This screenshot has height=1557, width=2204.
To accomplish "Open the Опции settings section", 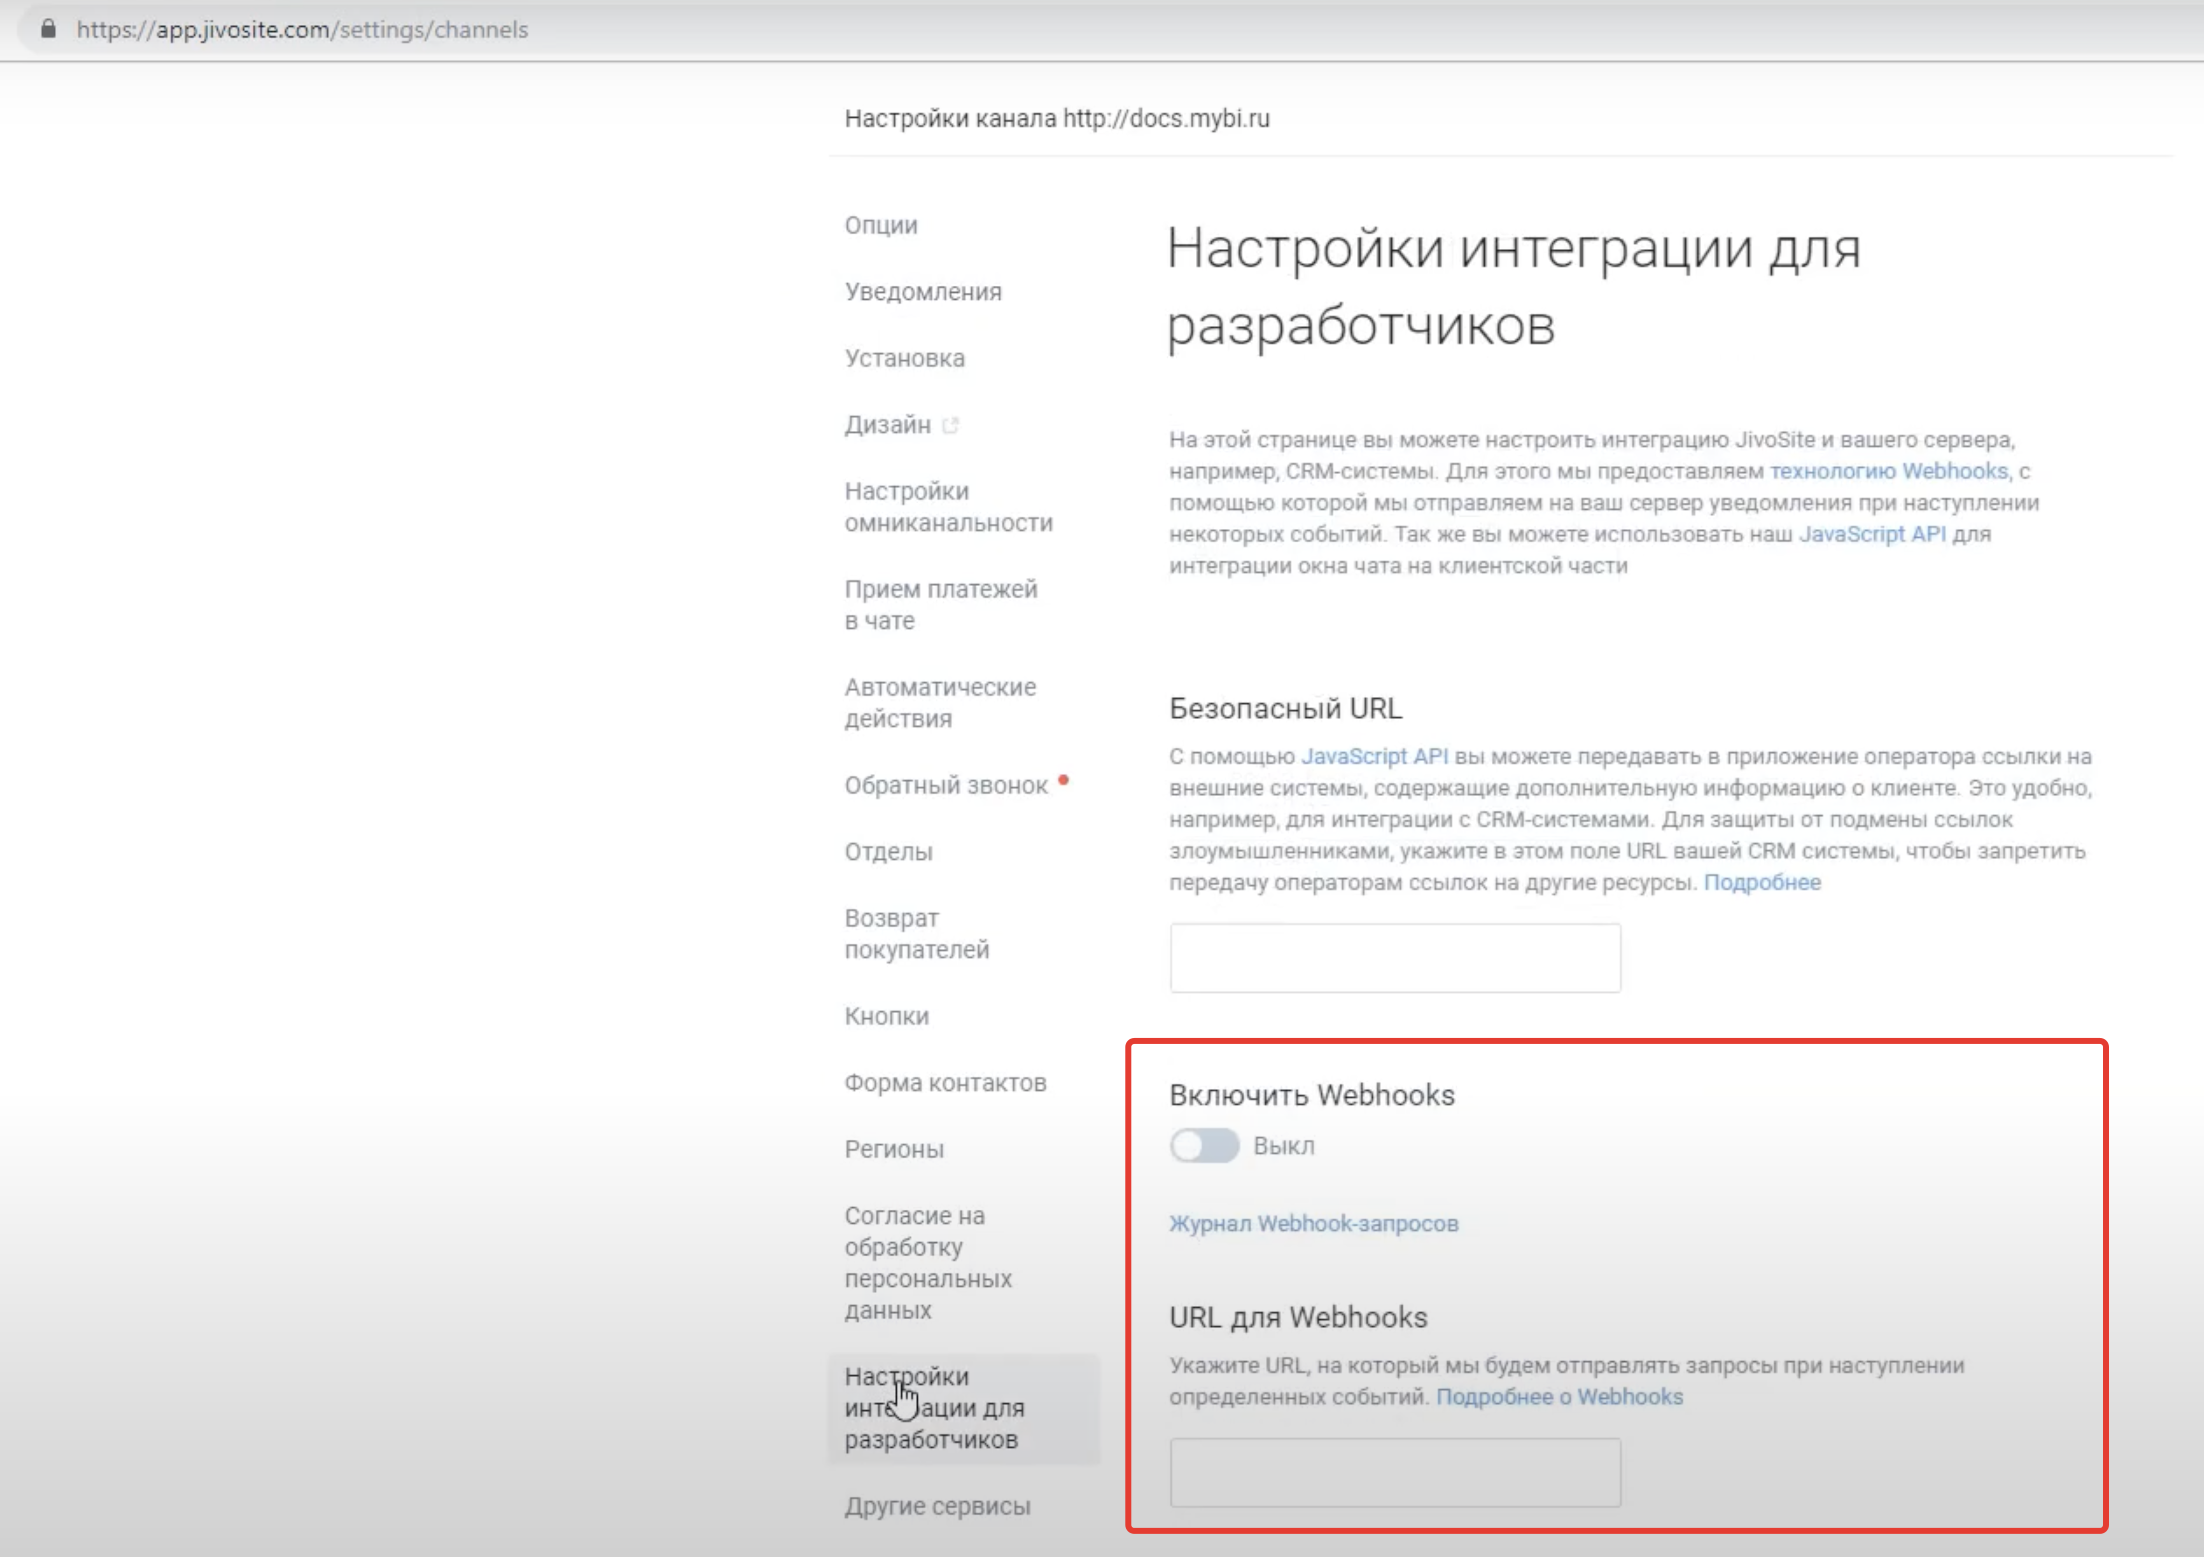I will tap(881, 225).
